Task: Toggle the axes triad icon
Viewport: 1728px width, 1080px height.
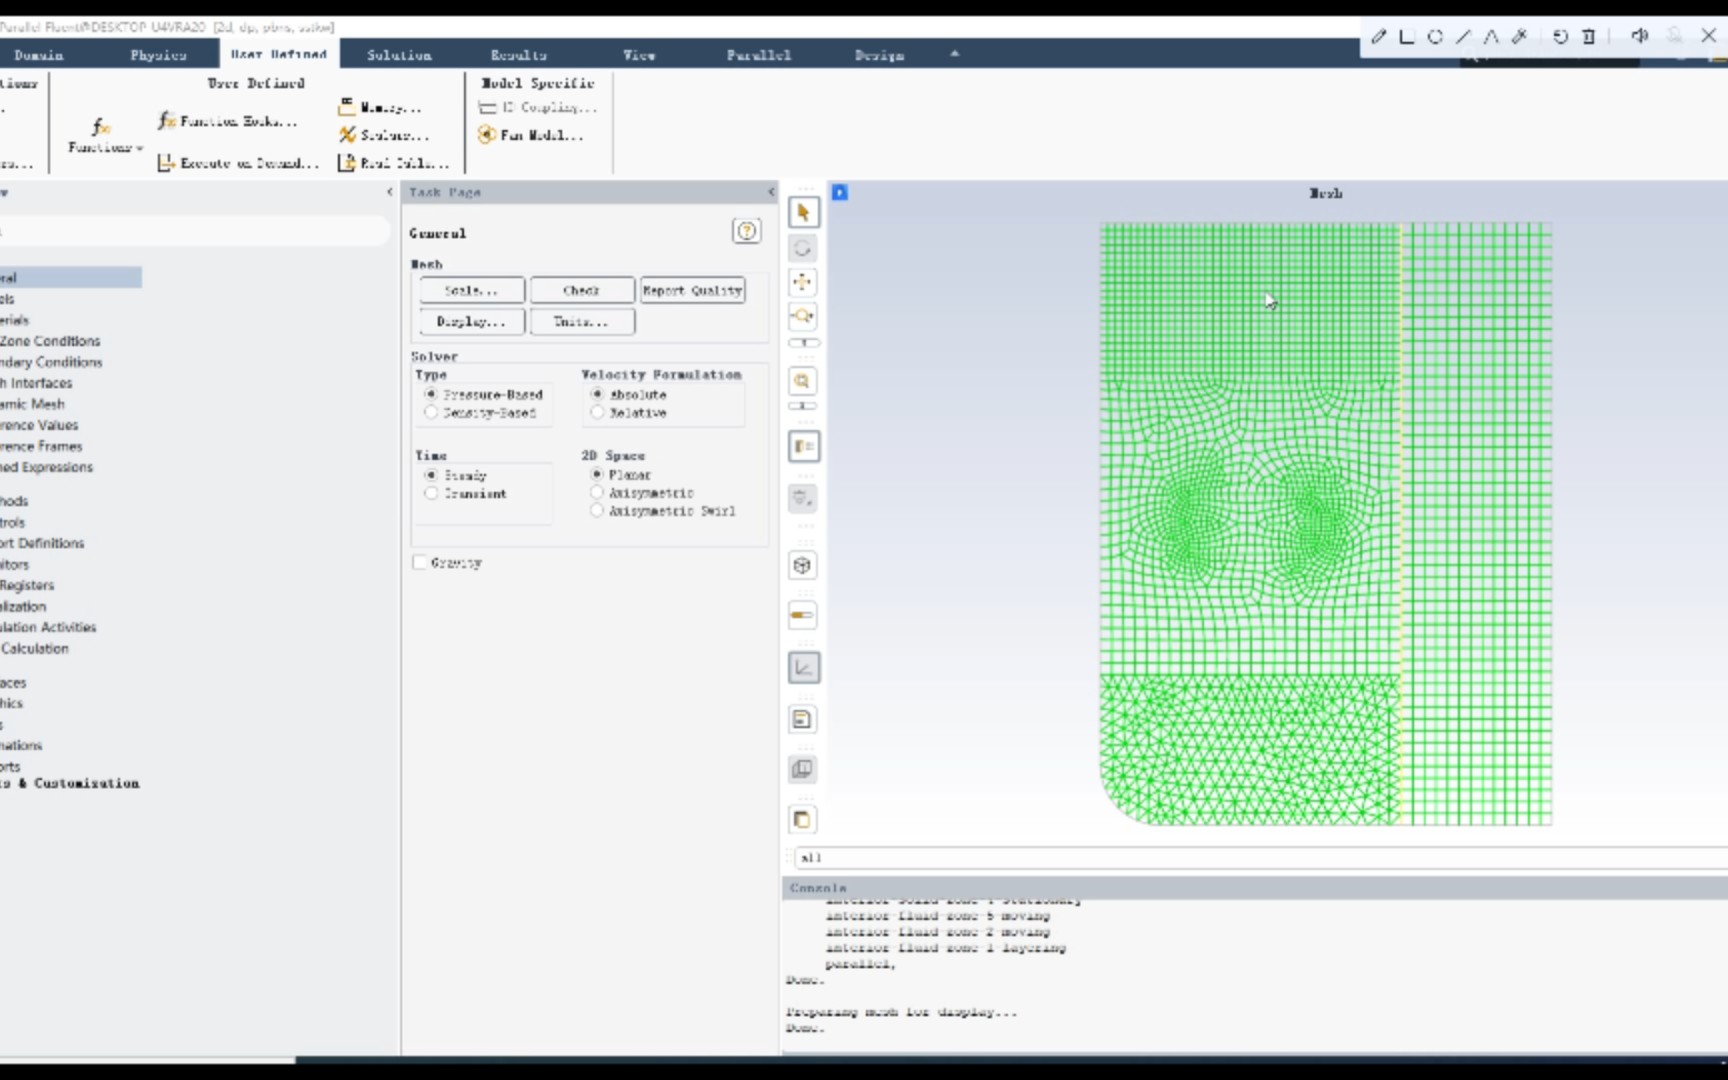Action: pos(803,668)
